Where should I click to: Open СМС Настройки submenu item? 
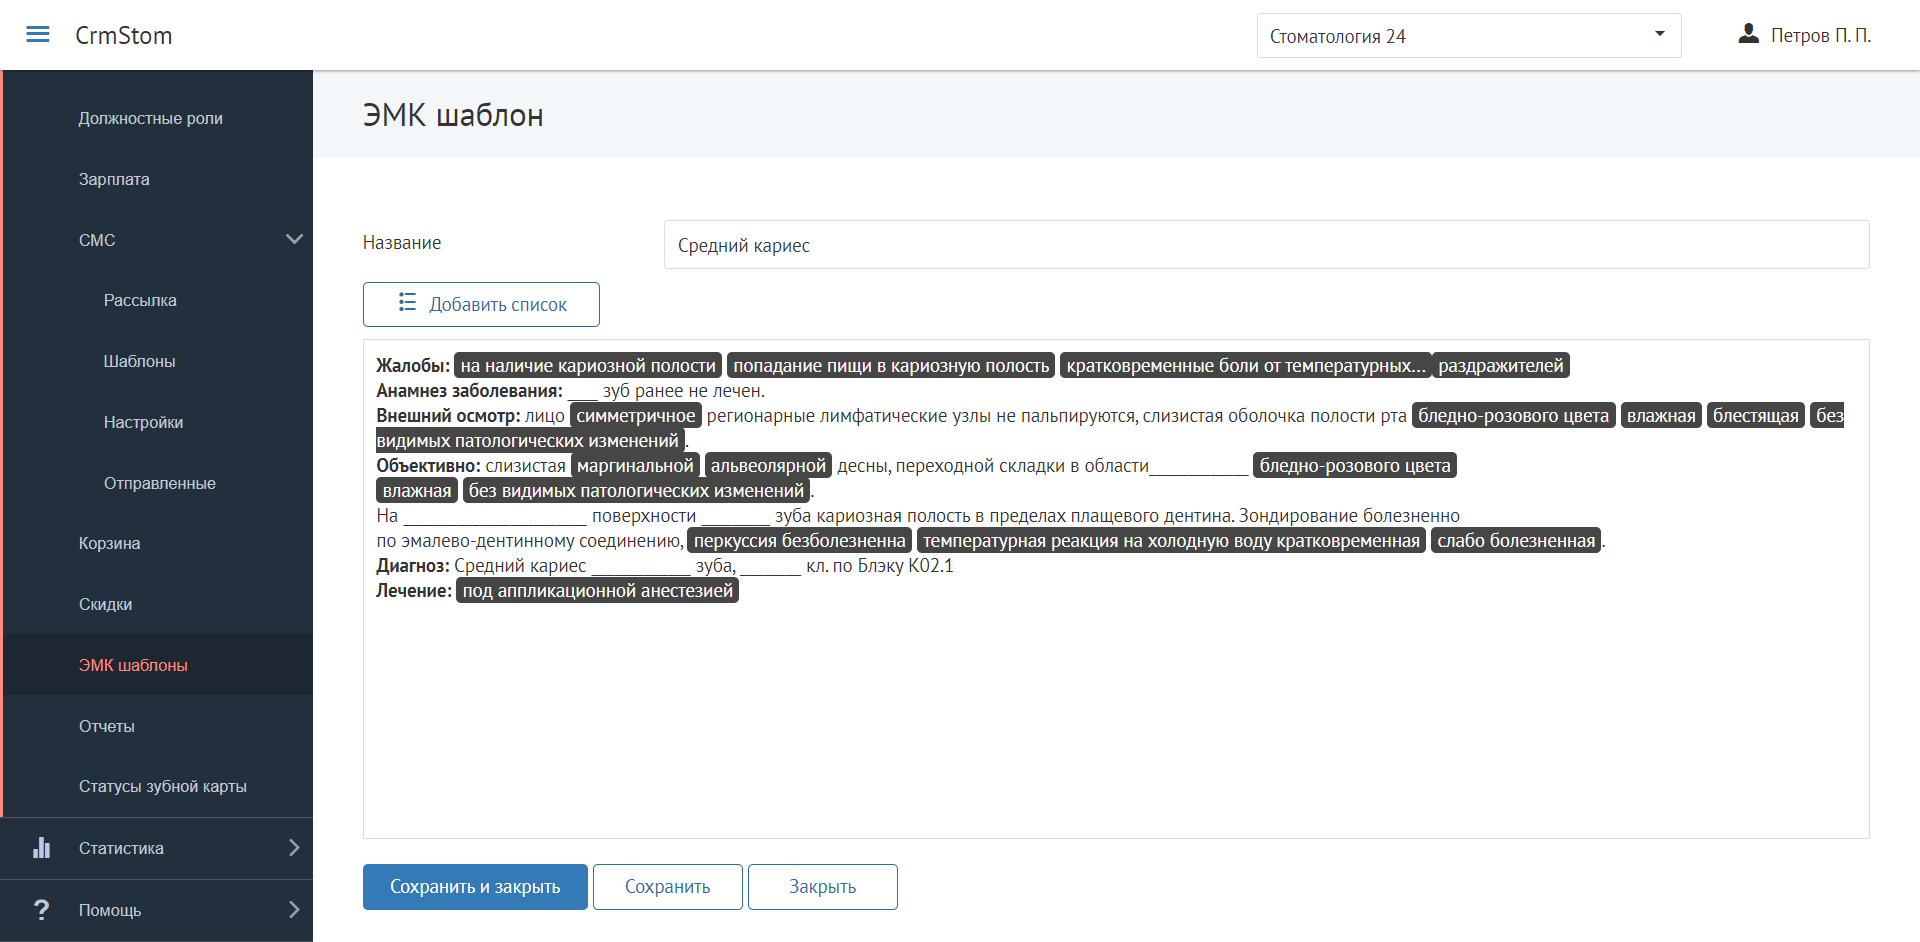[x=143, y=422]
